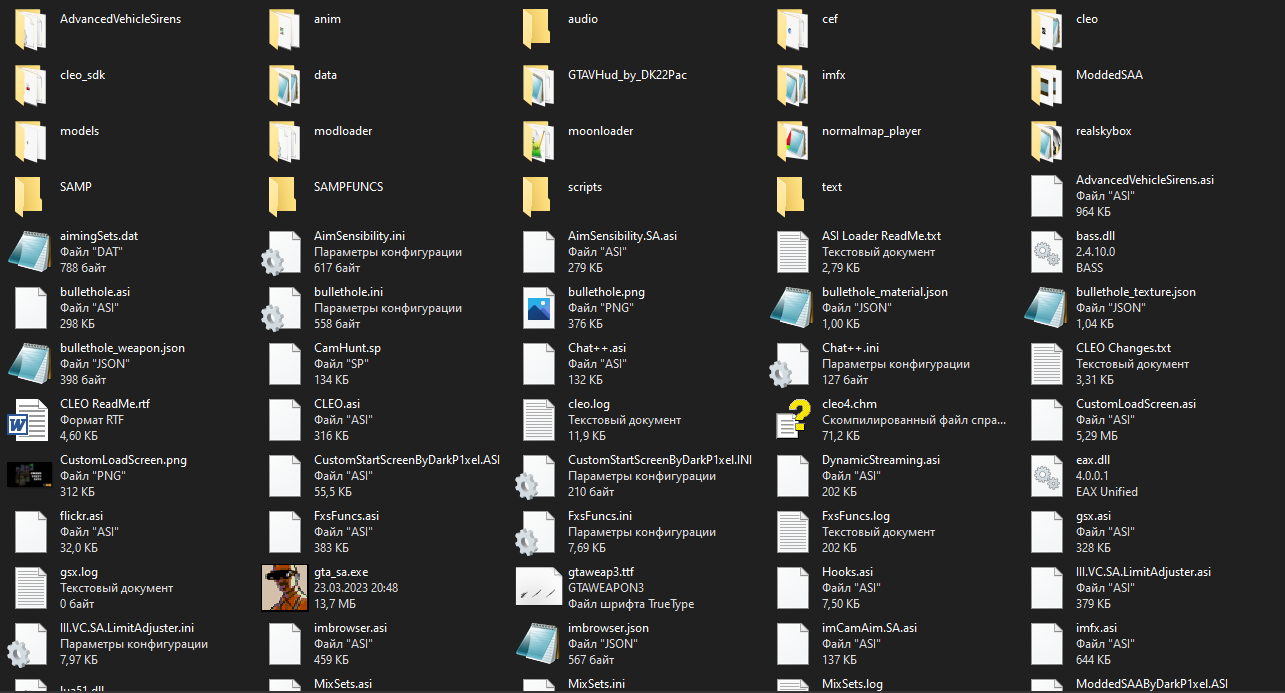Click the aimingSets.dat notepad icon
Screen dimensions: 1285x693
coord(30,251)
